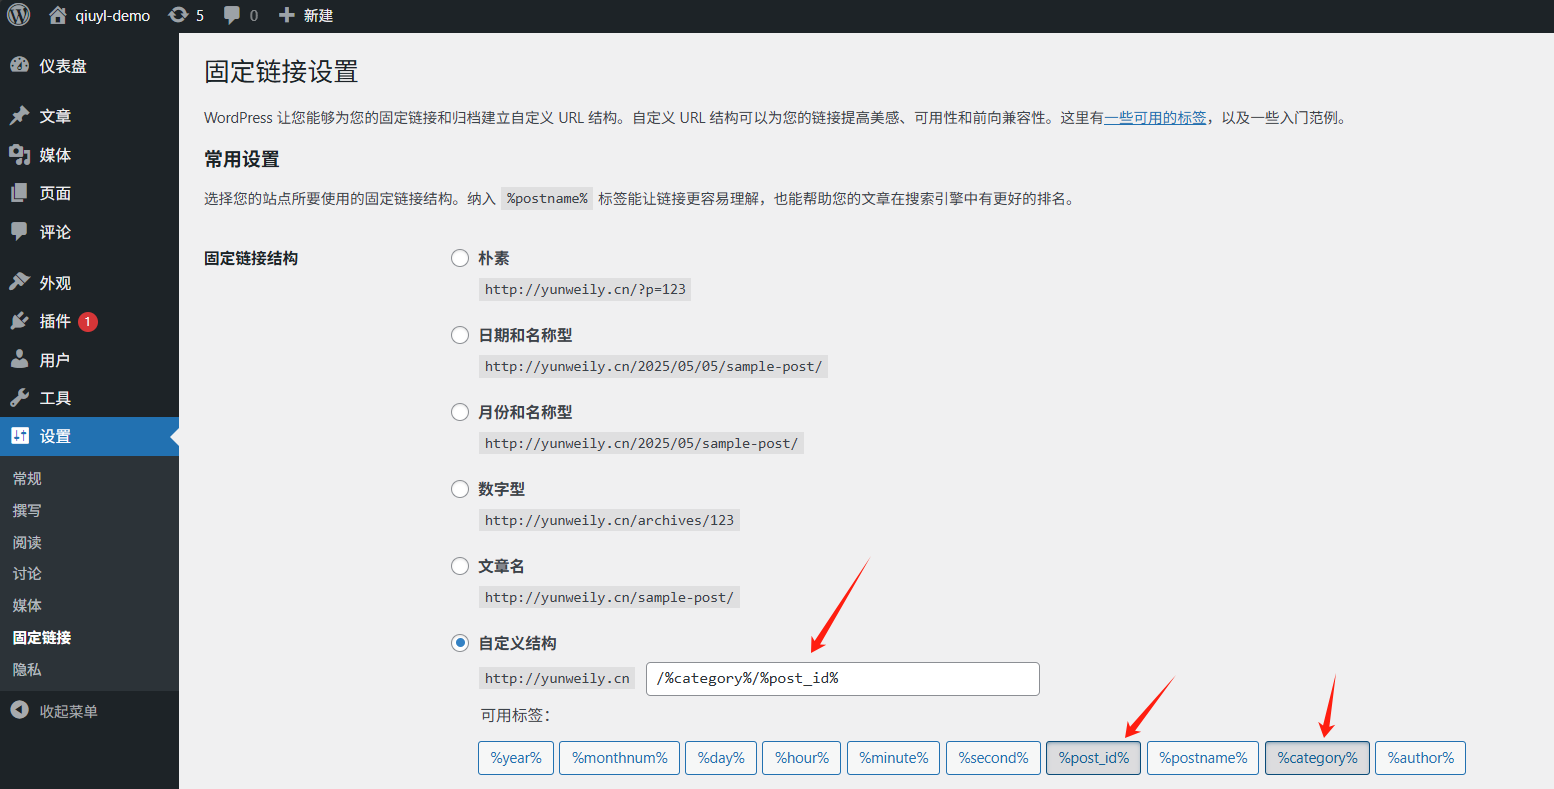Click the 仪表盘 dashboard gauge icon
The width and height of the screenshot is (1554, 789).
[x=19, y=65]
